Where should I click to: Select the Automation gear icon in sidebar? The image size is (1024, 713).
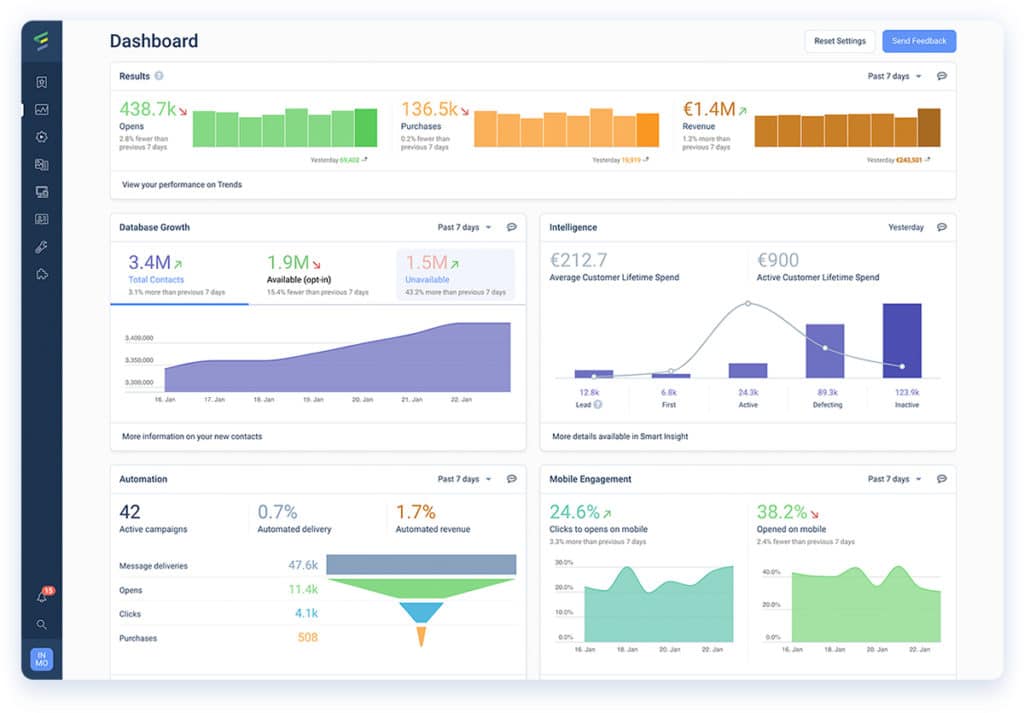tap(41, 137)
